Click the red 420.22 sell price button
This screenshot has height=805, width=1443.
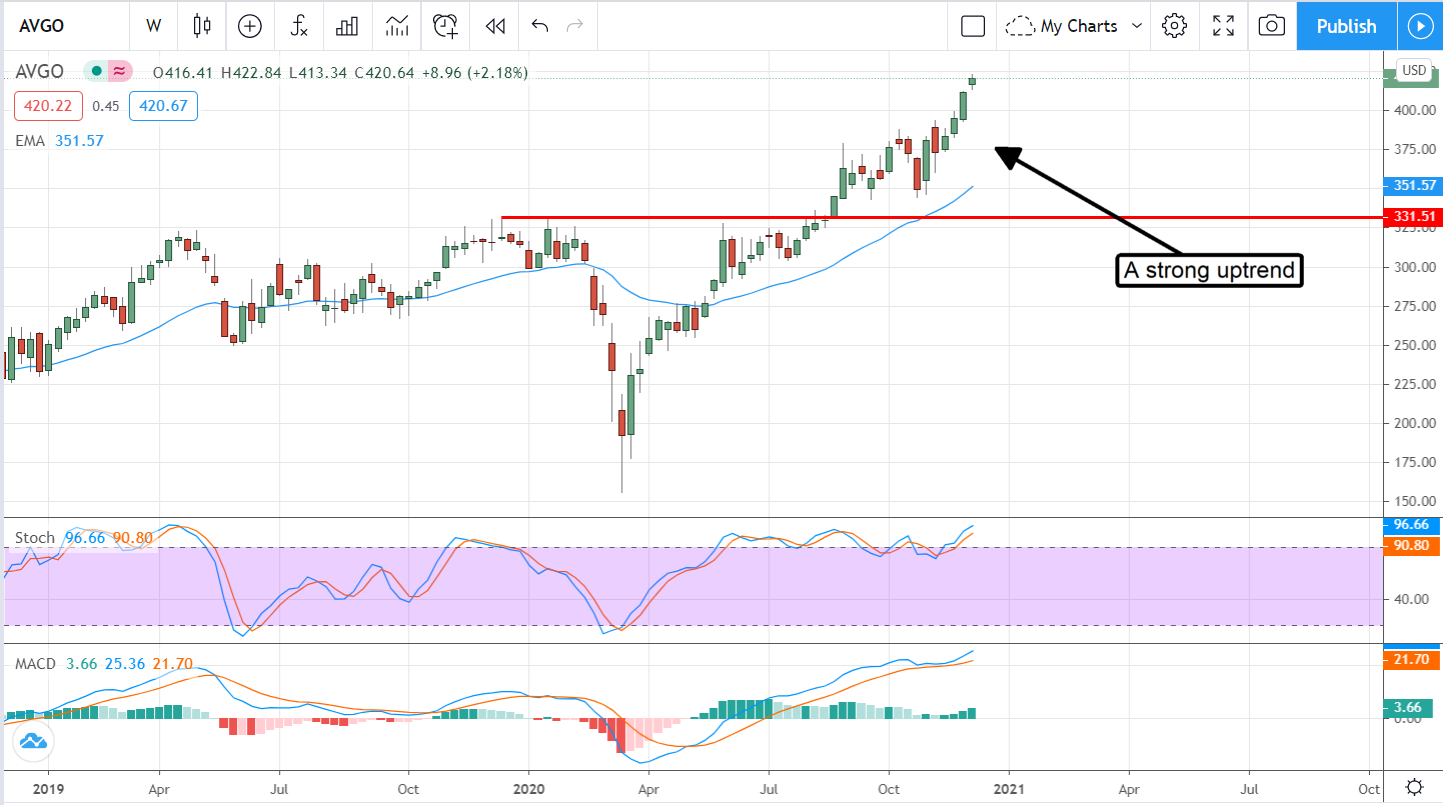coord(47,106)
